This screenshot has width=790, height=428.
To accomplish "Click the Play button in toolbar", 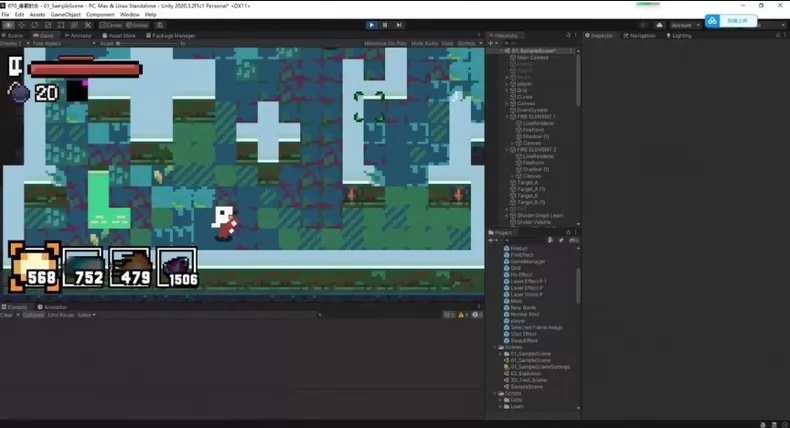I will (371, 25).
